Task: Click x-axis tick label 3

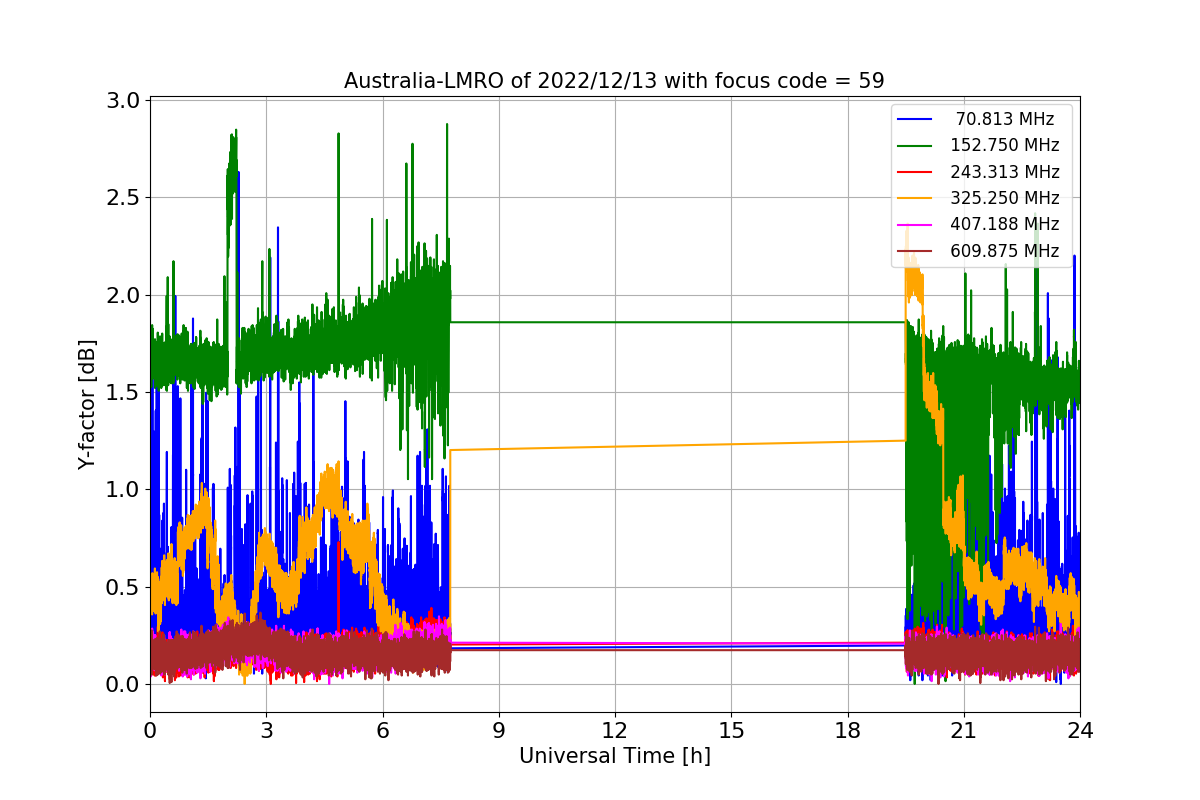Action: 266,731
